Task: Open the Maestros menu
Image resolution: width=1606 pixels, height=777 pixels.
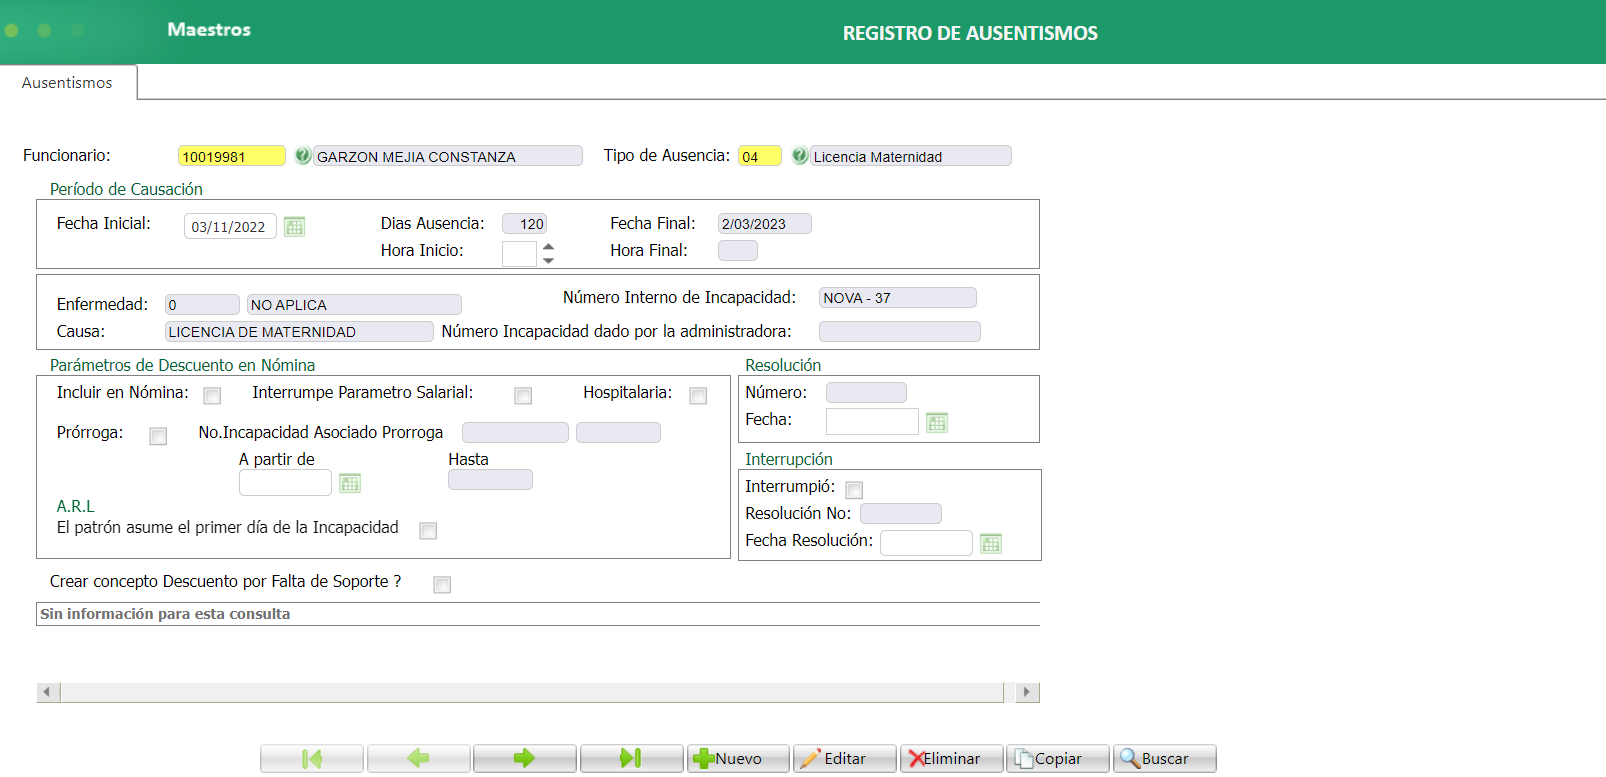Action: (x=209, y=30)
